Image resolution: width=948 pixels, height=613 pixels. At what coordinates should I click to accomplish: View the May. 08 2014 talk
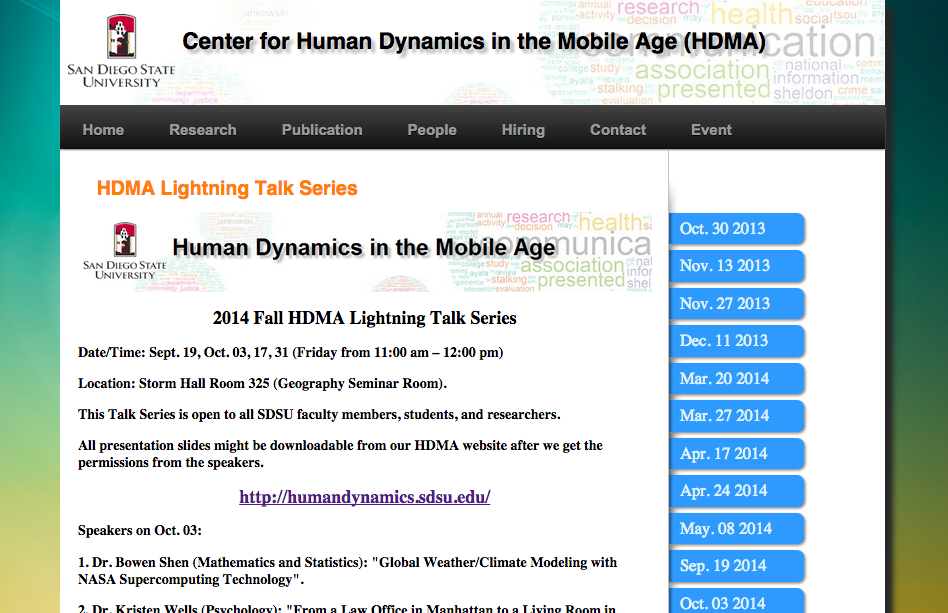pyautogui.click(x=736, y=528)
